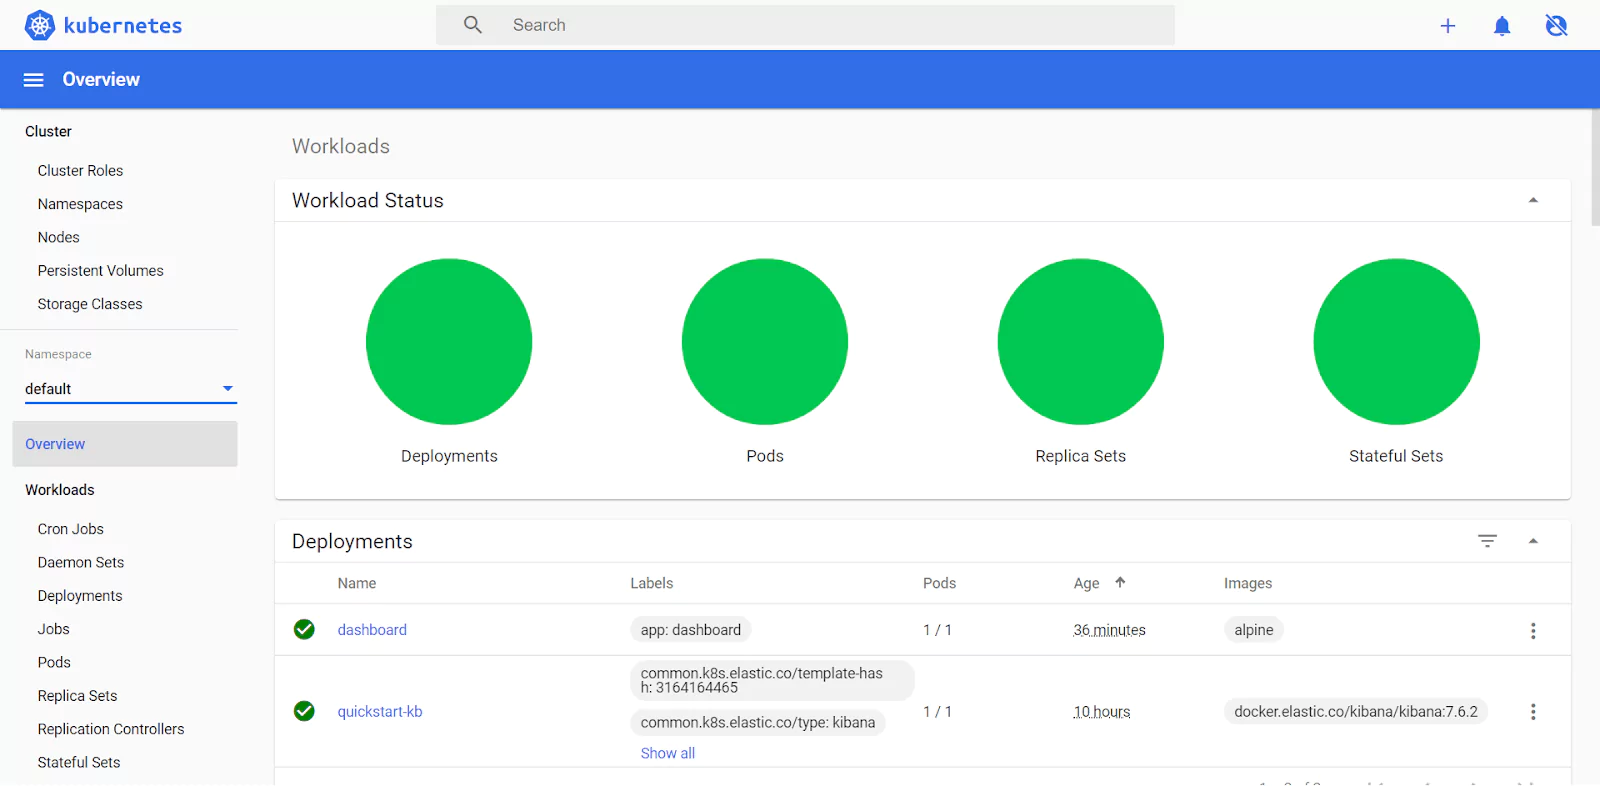The height and width of the screenshot is (786, 1600).
Task: Click the quickstart-kb green status check icon
Action: point(304,711)
